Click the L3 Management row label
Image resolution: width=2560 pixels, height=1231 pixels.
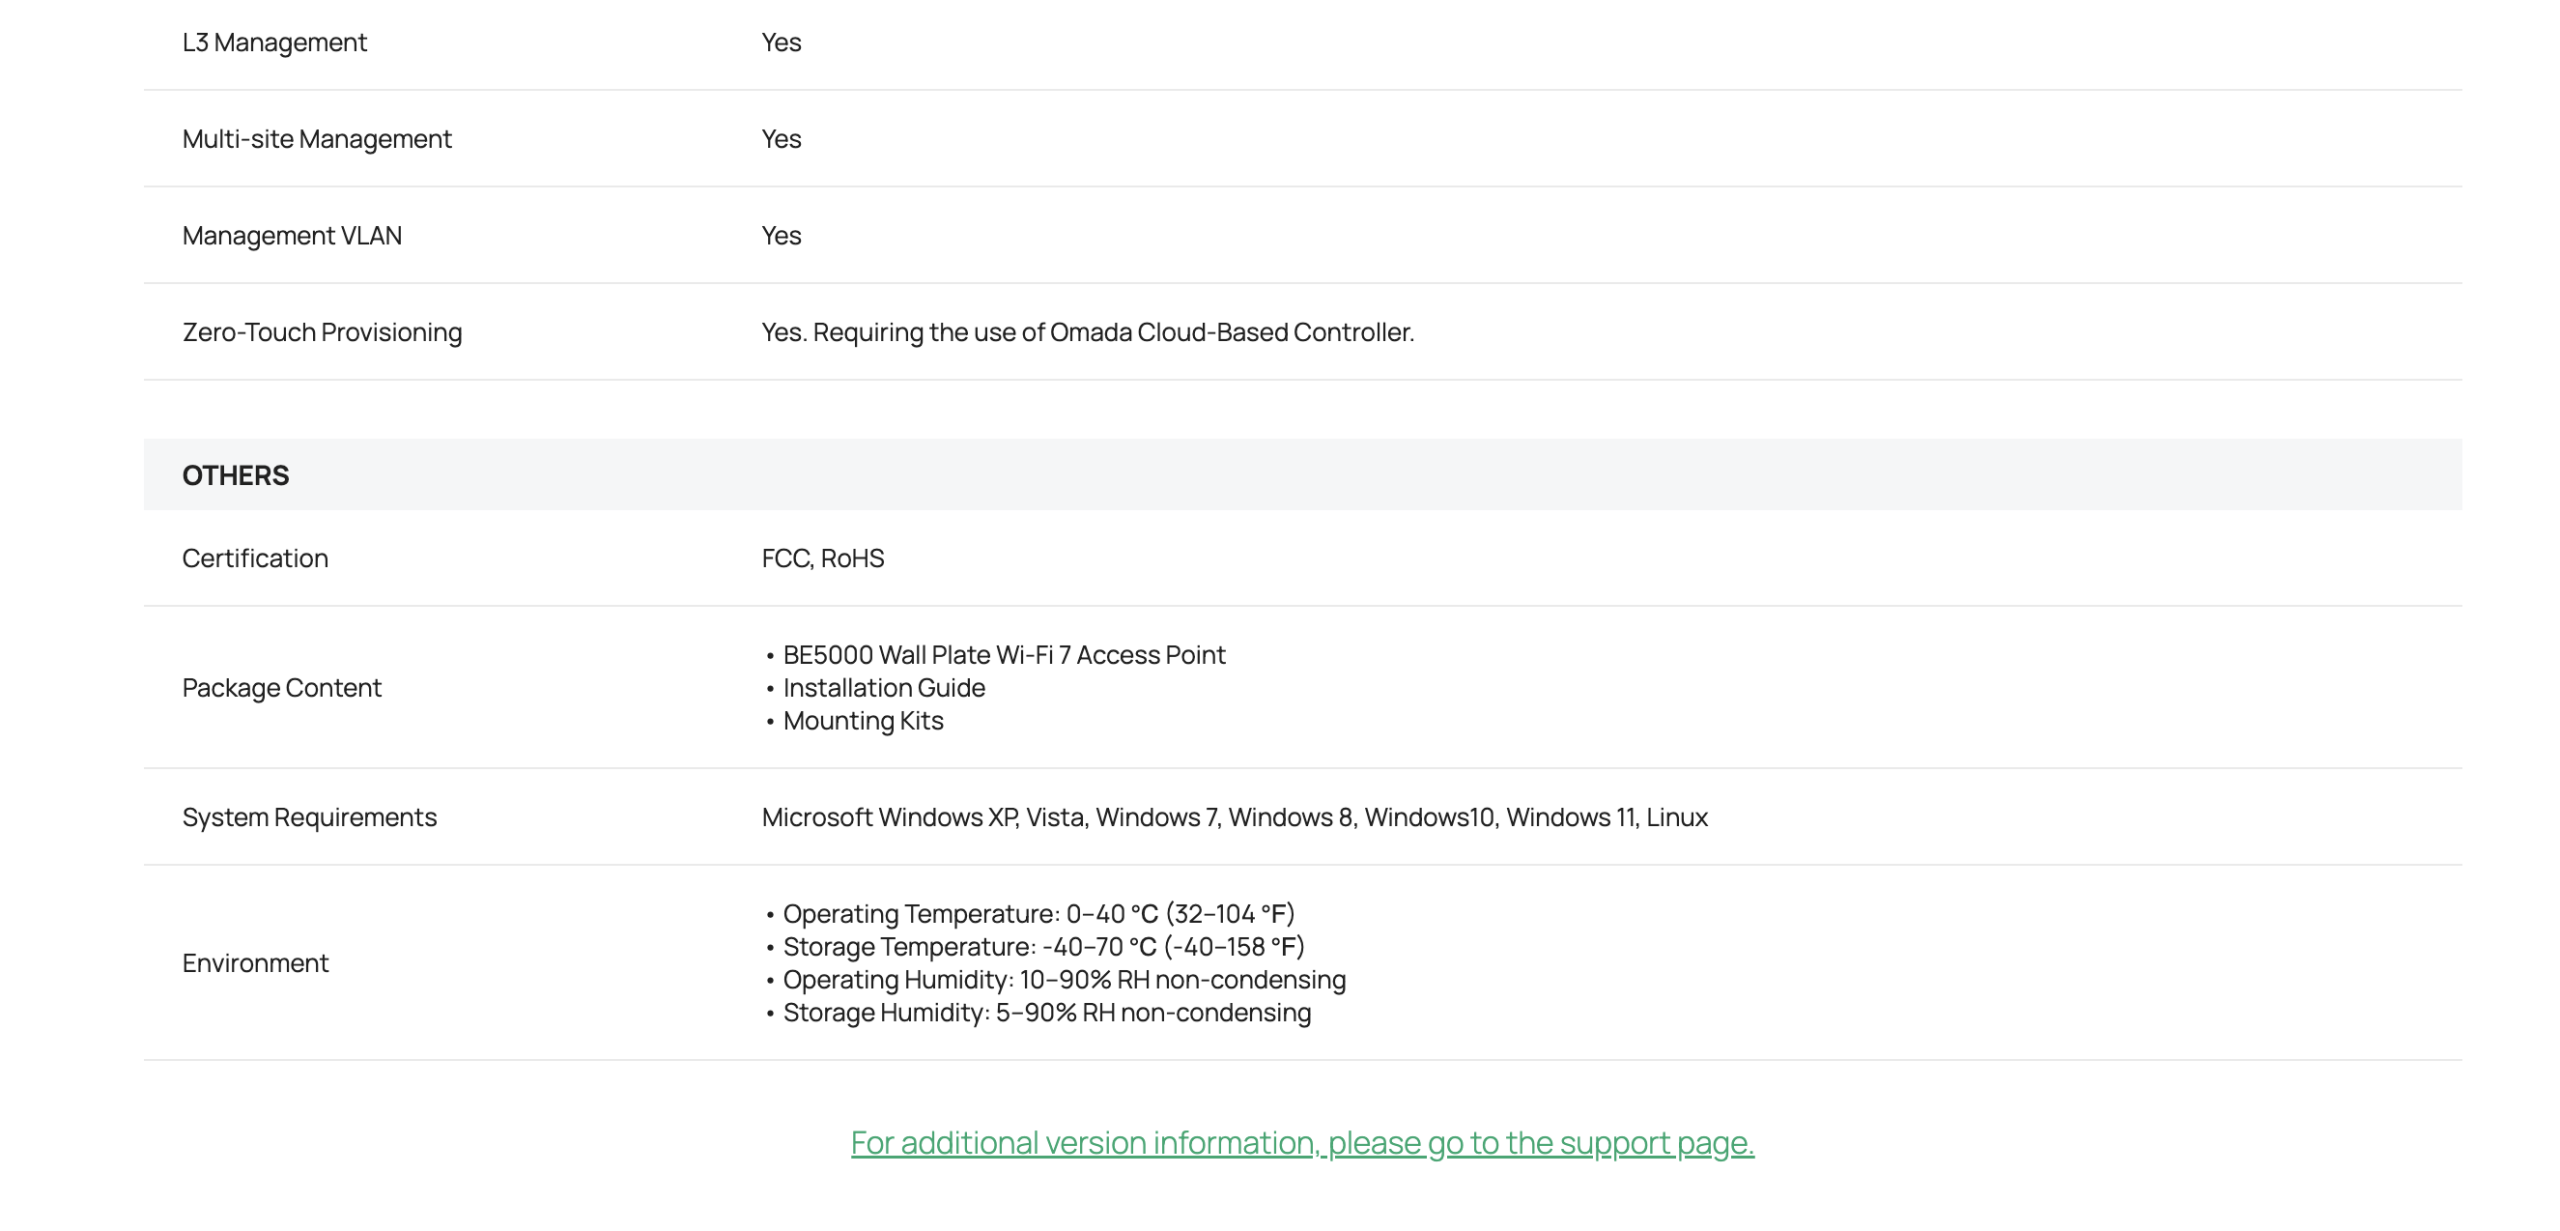[x=274, y=42]
